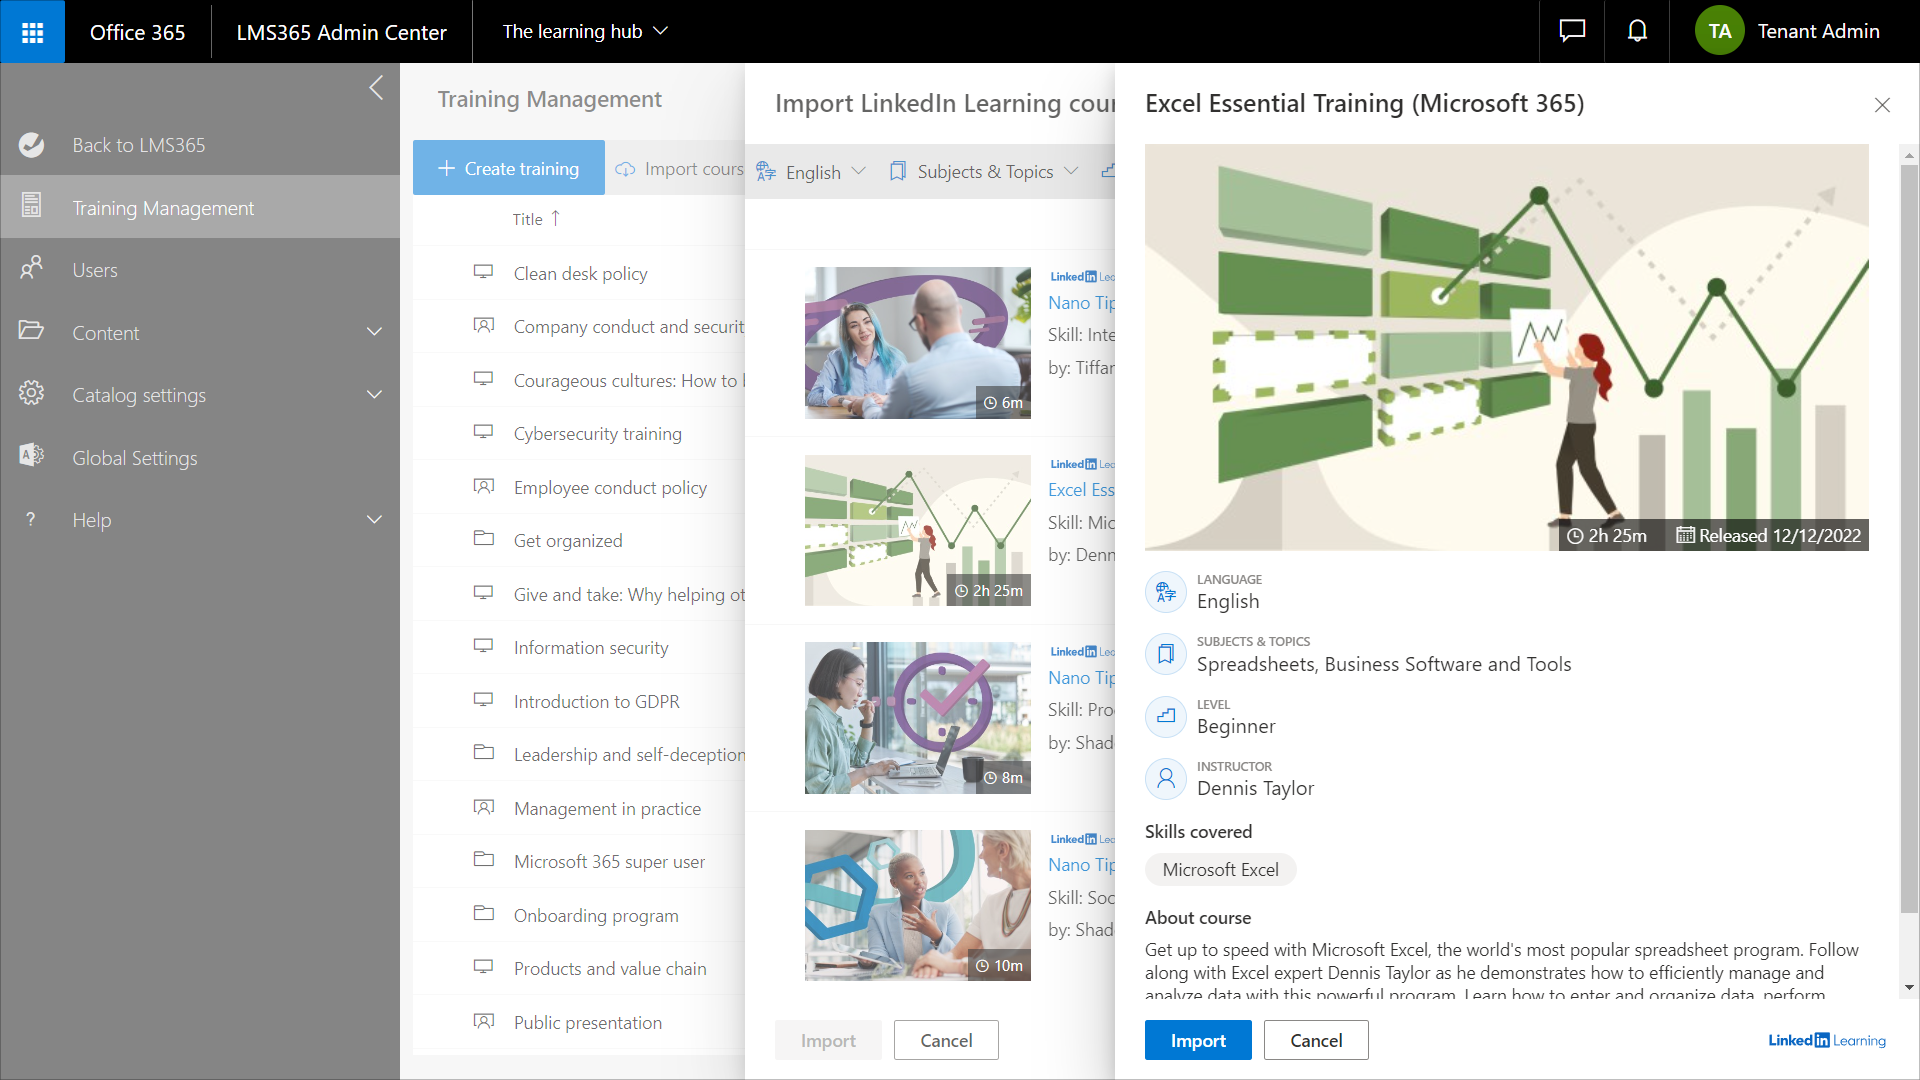1920x1080 pixels.
Task: Open Tenant Admin account name
Action: tap(1819, 31)
